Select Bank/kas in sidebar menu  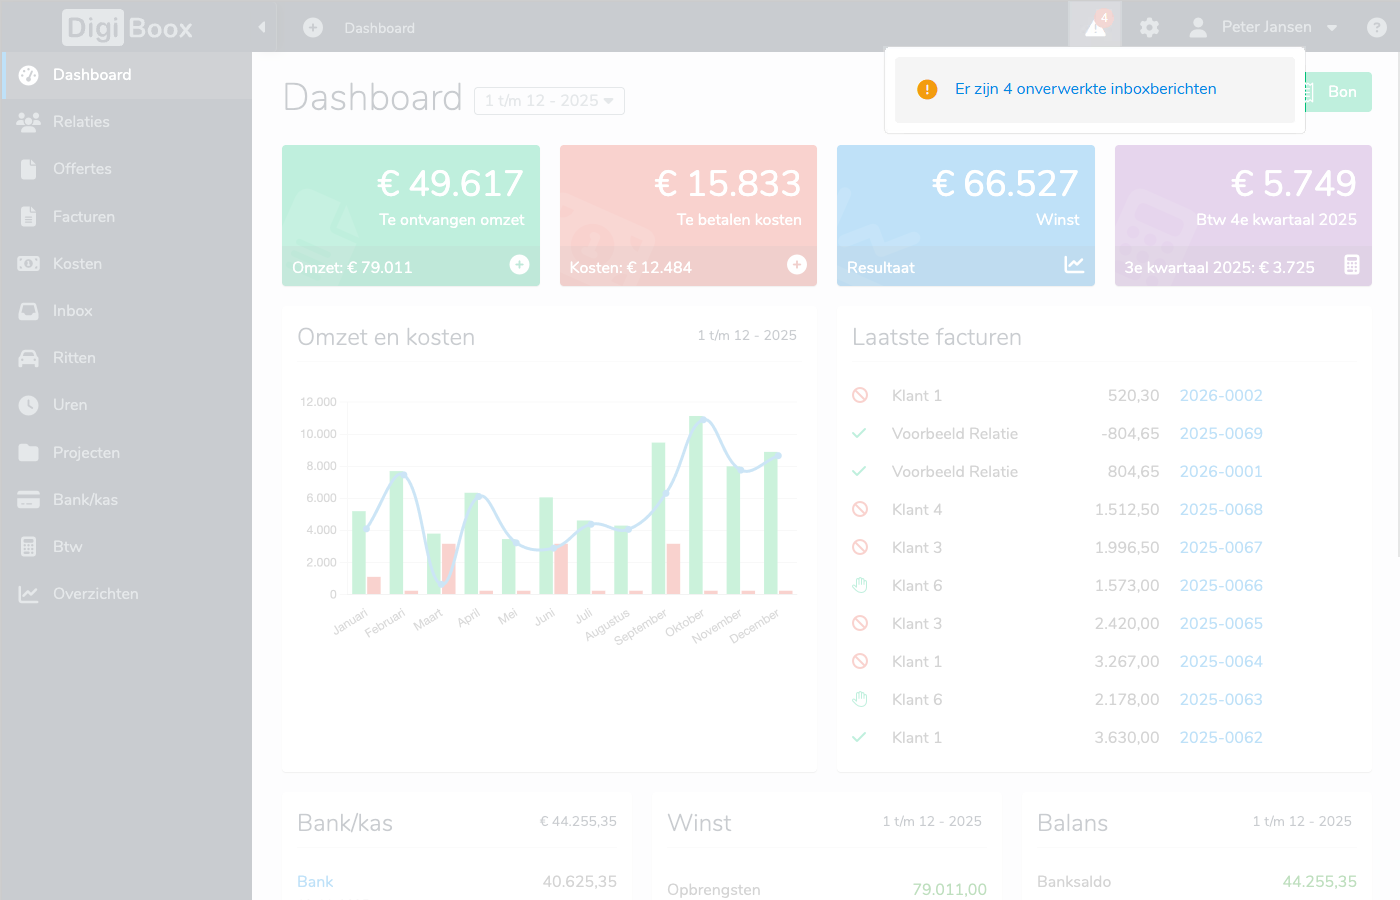(85, 500)
